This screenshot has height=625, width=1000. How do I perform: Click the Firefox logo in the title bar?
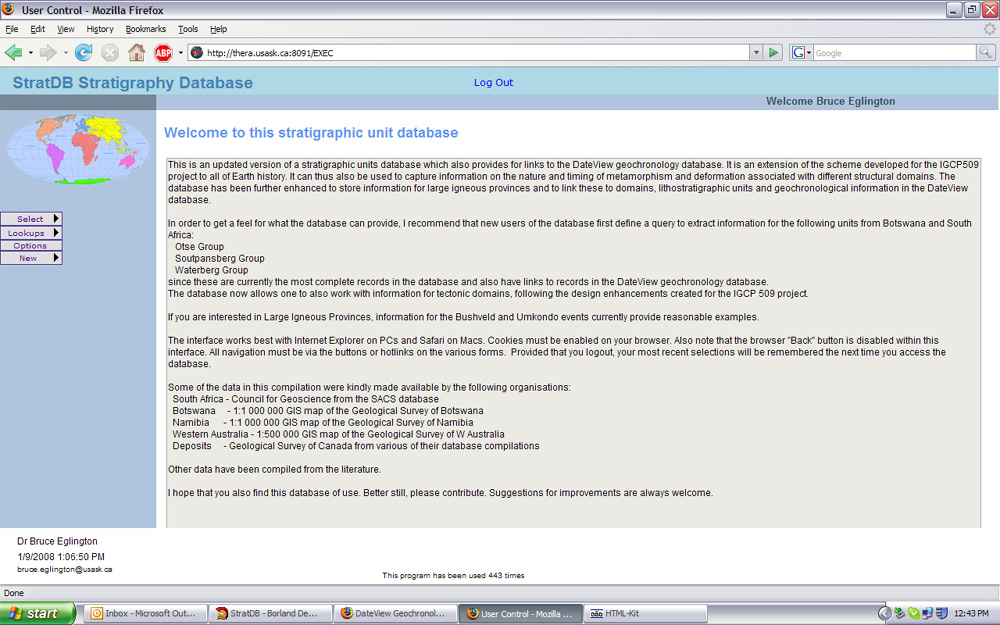[8, 10]
